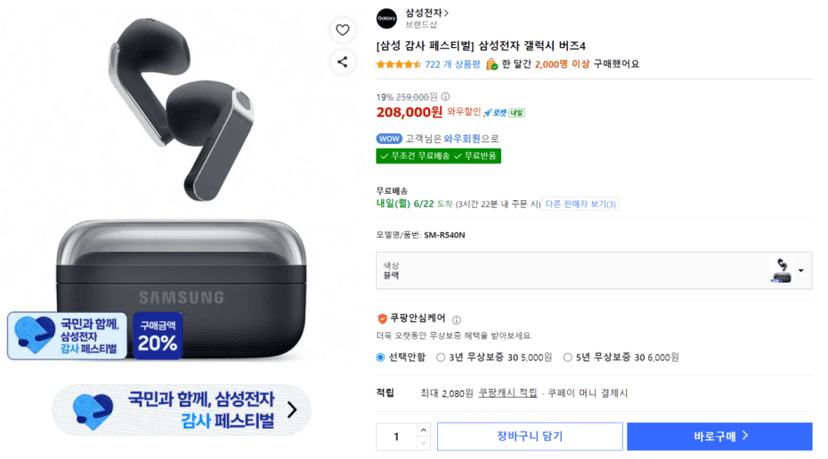Open 다른 판매자 보기 sellers link

(580, 204)
